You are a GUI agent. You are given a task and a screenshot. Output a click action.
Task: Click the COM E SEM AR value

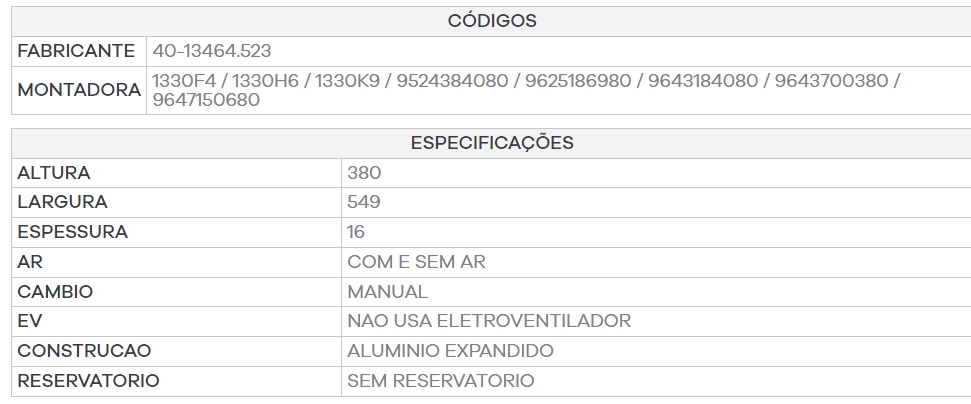click(x=416, y=262)
